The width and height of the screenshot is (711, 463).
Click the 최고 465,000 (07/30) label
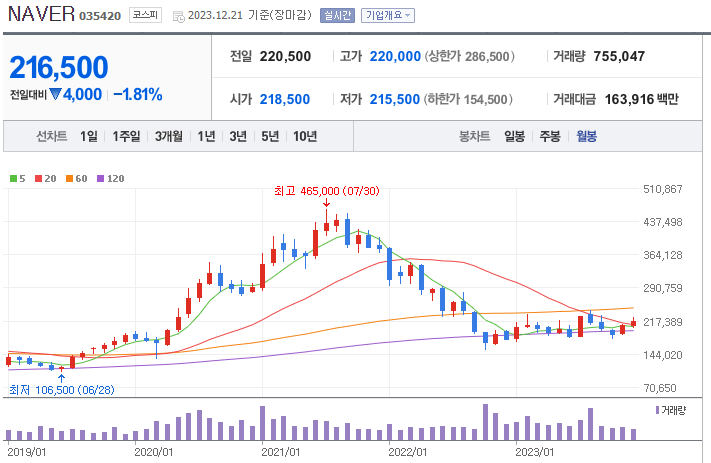point(327,191)
